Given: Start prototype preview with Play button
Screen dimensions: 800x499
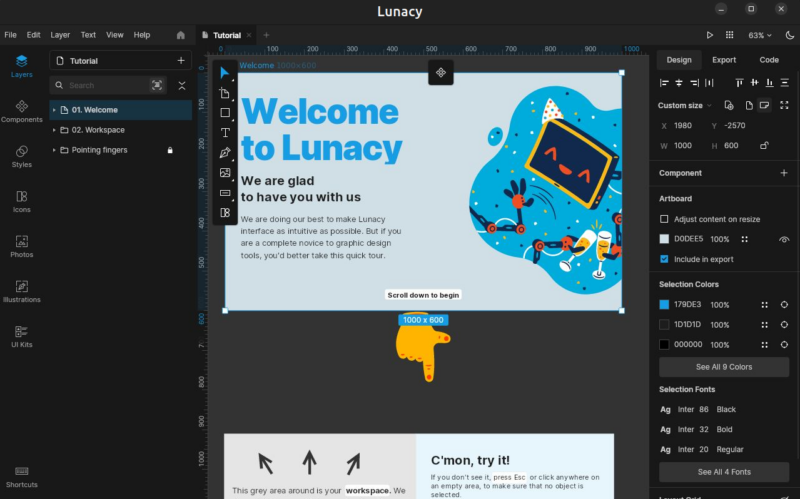Looking at the screenshot, I should [709, 35].
